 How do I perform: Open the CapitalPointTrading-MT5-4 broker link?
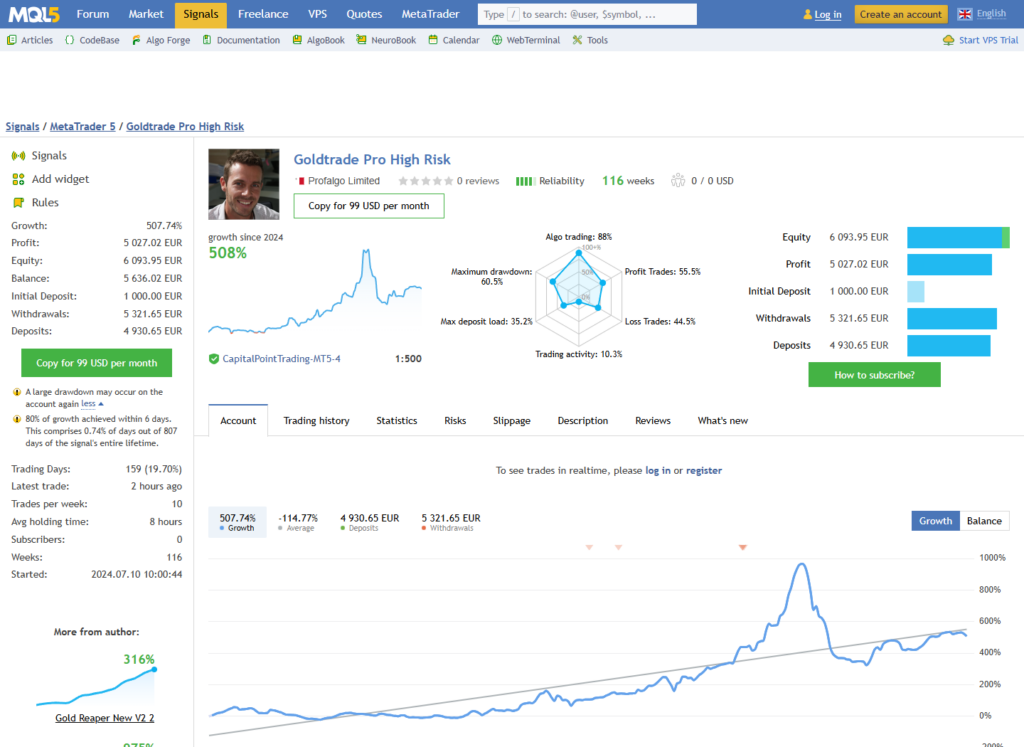pyautogui.click(x=281, y=358)
